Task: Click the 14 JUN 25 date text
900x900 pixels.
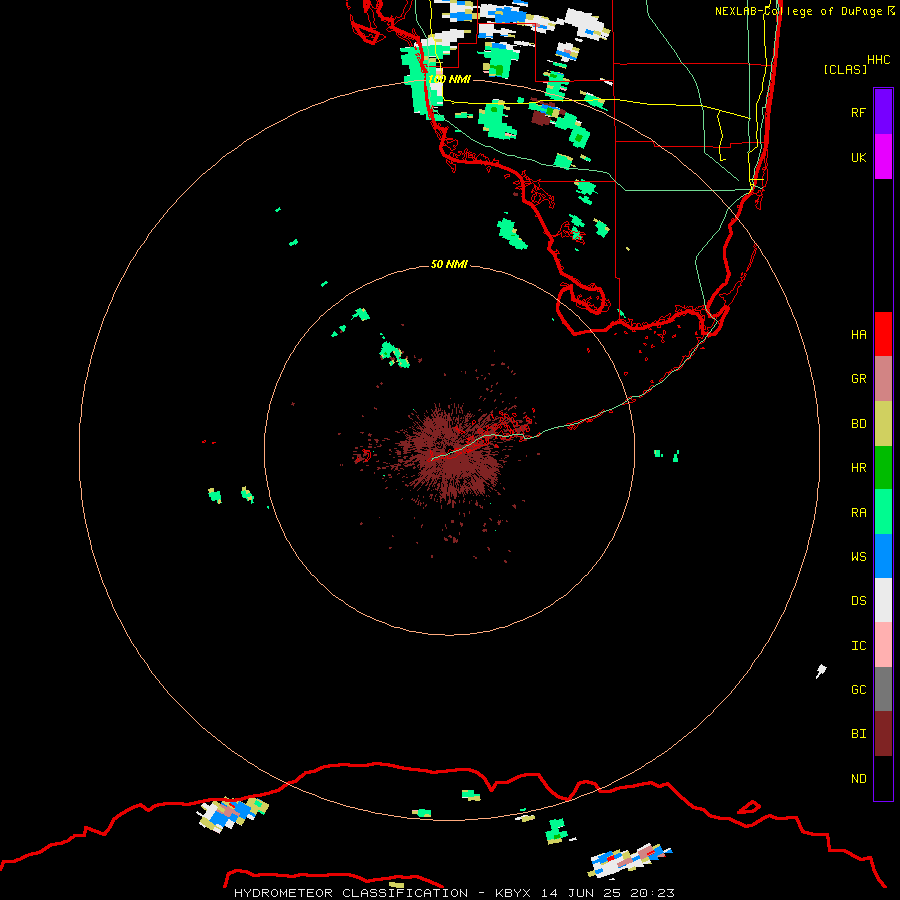Action: click(581, 893)
